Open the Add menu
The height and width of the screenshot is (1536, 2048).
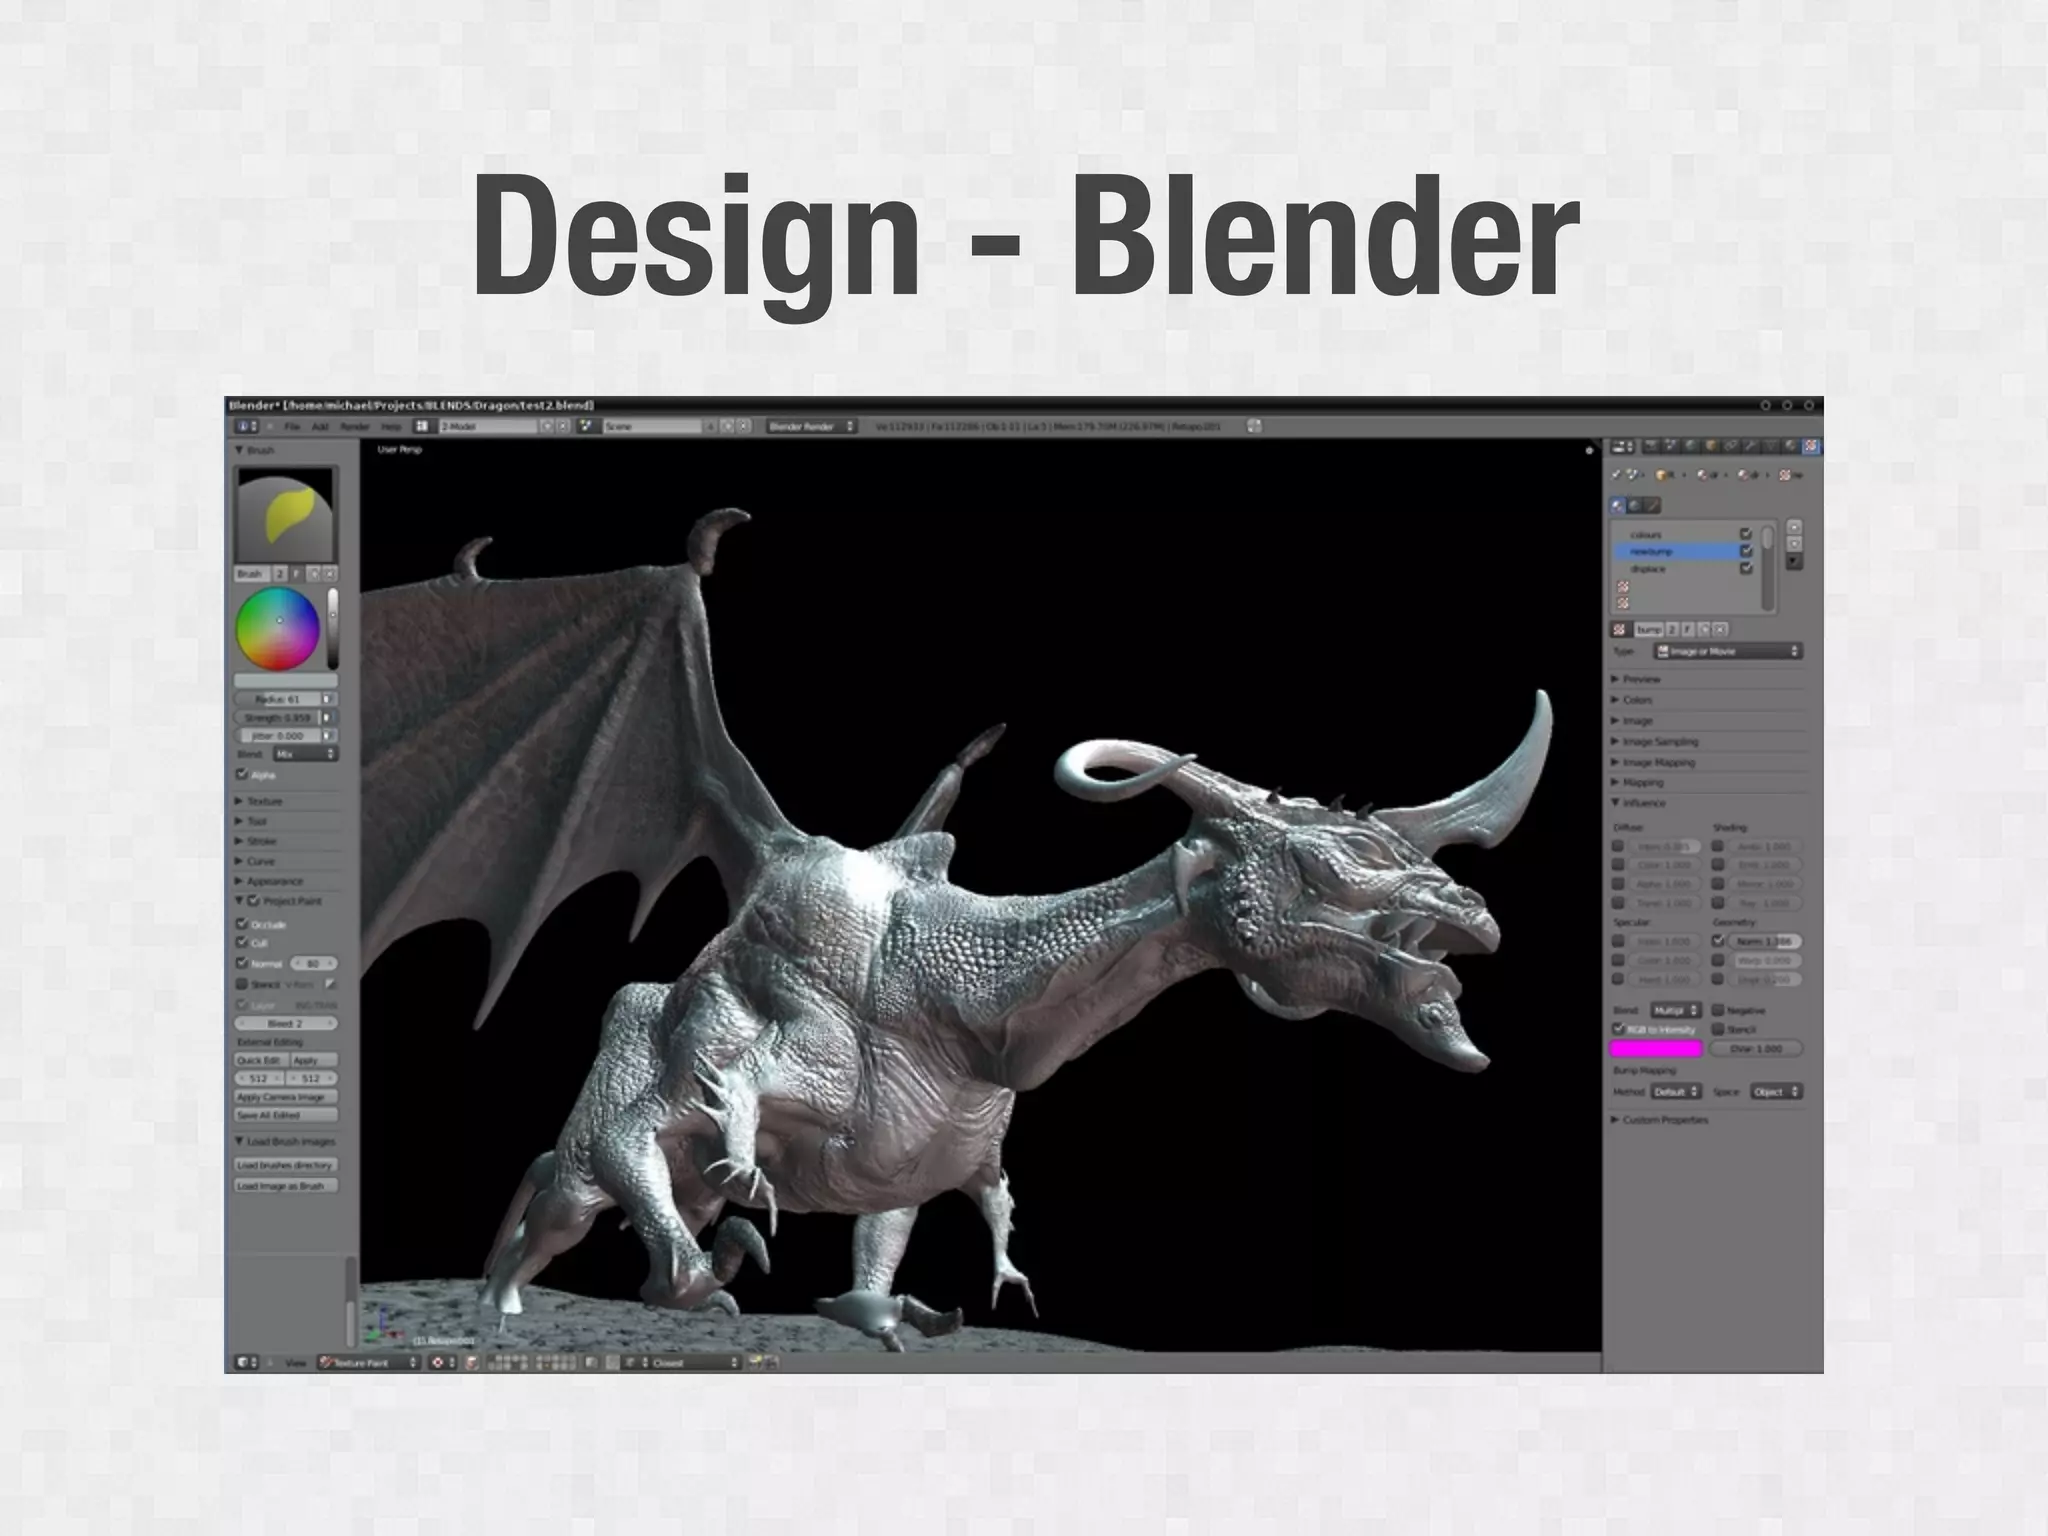pos(320,426)
